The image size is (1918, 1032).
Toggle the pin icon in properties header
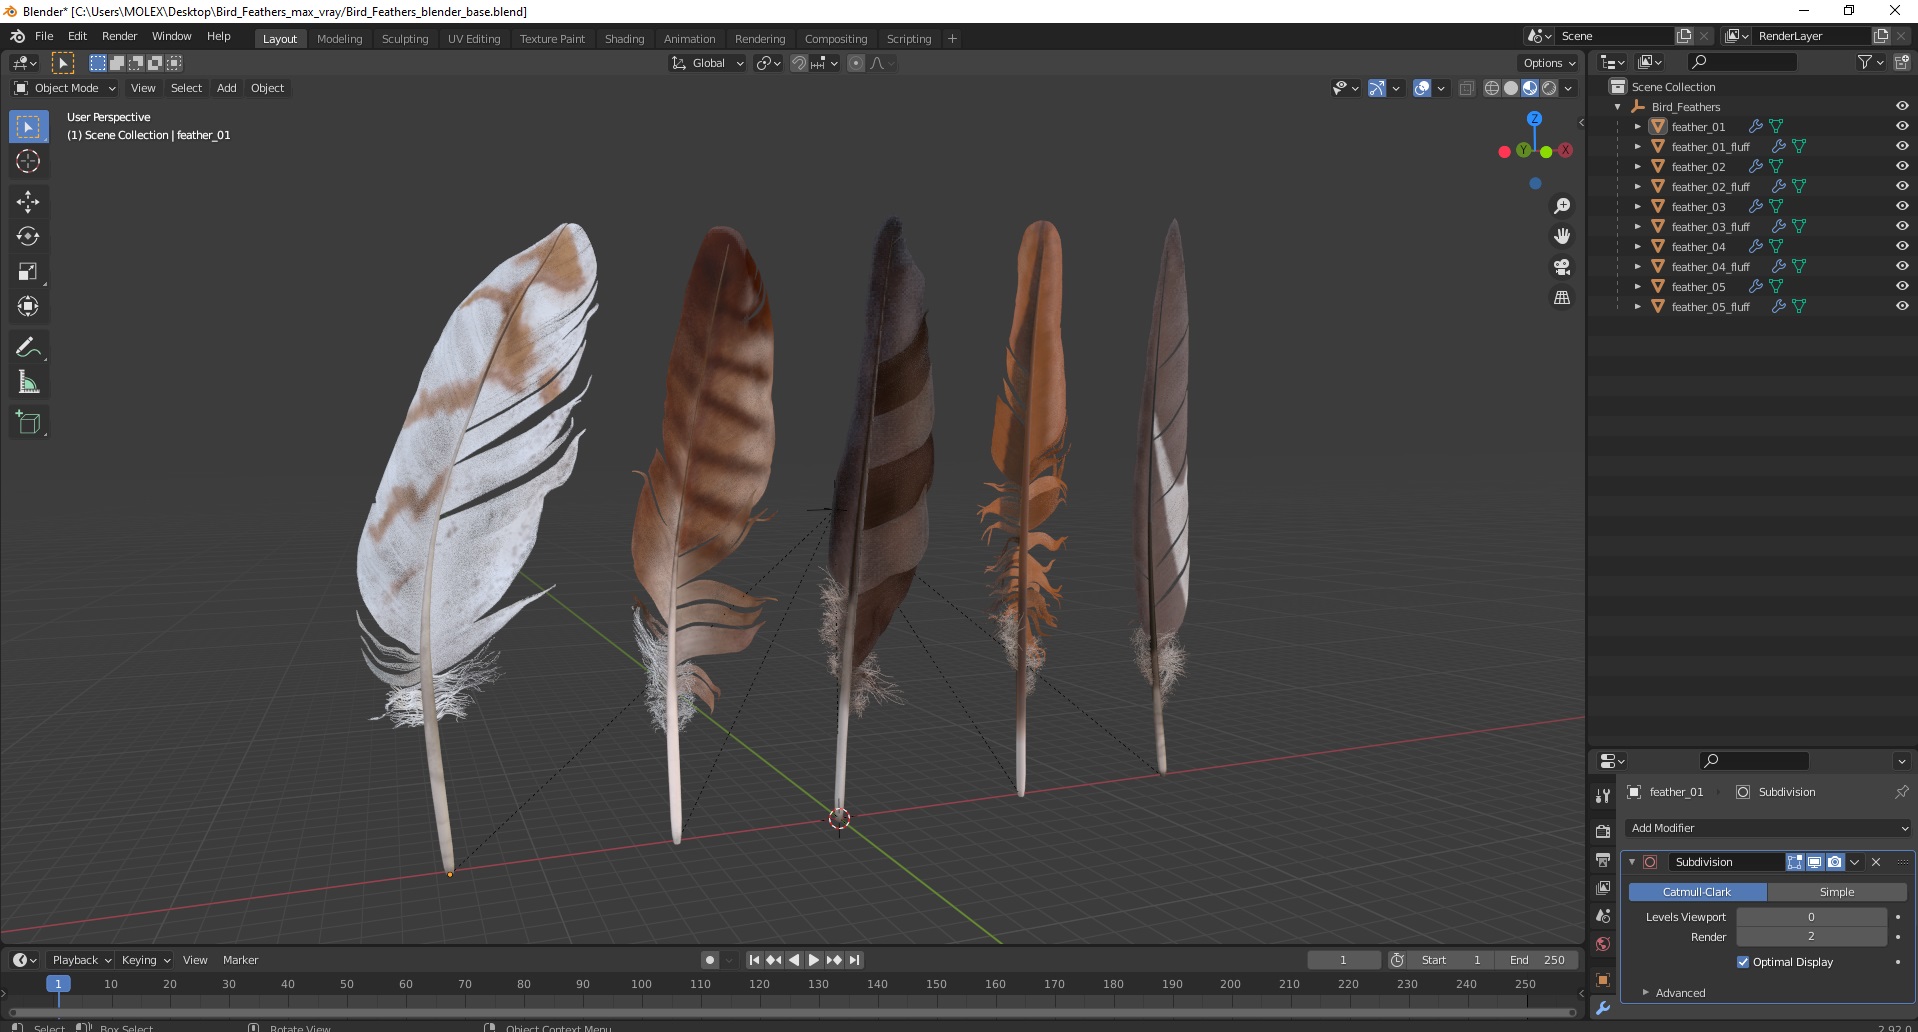pyautogui.click(x=1901, y=792)
